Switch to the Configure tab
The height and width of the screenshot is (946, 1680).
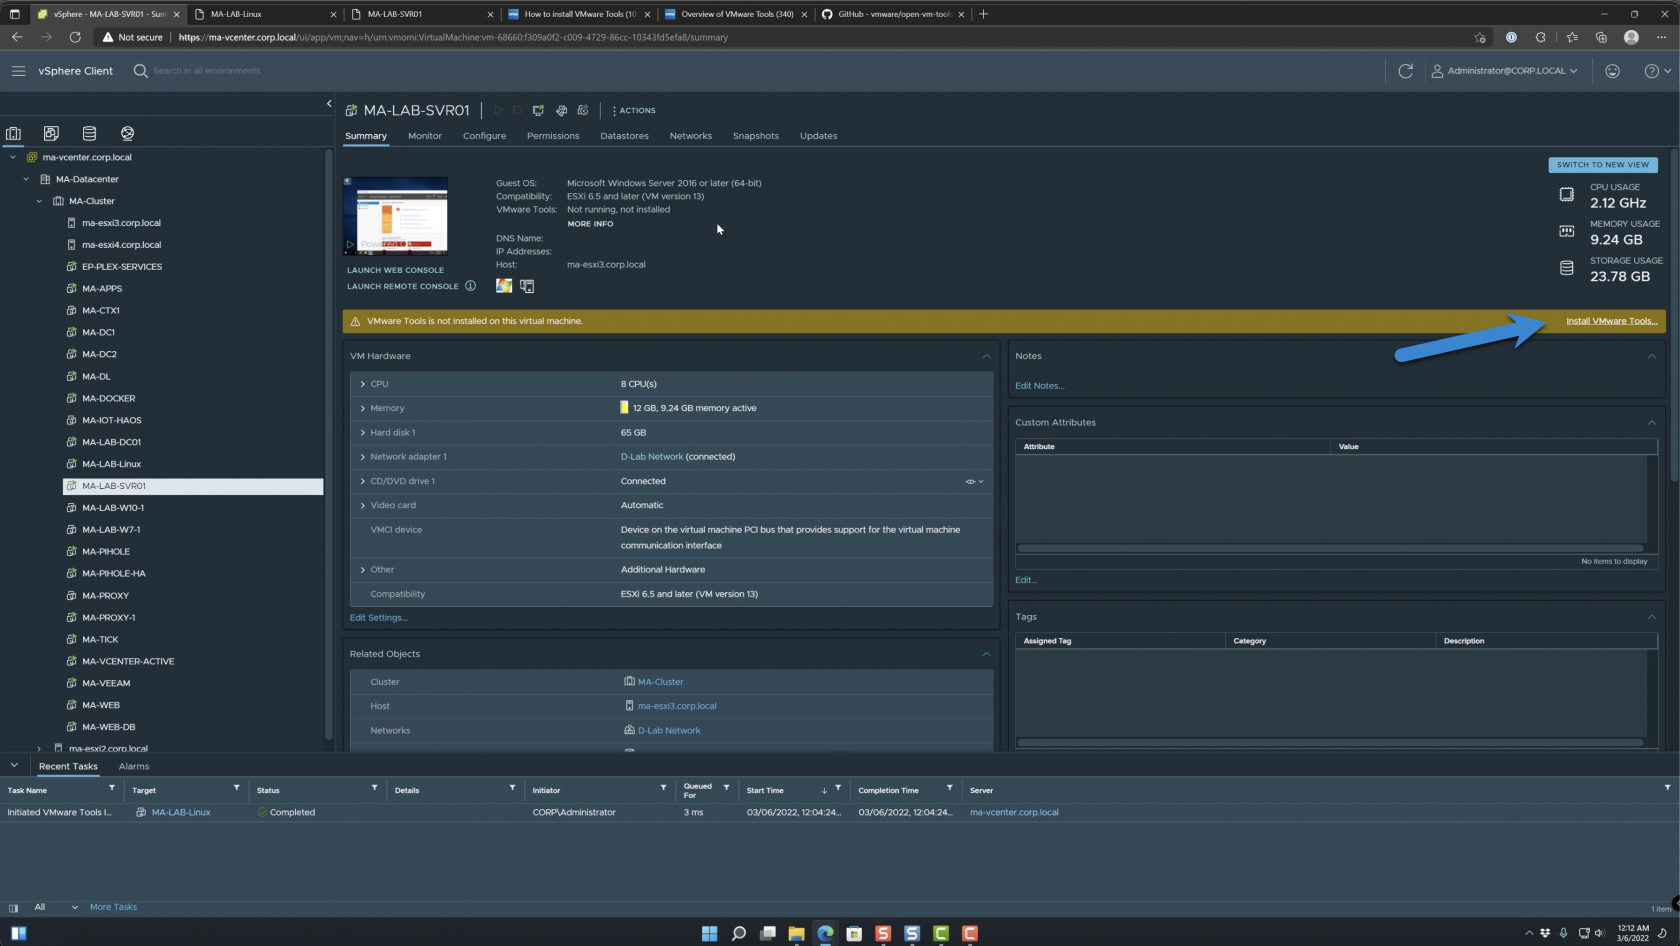click(484, 136)
